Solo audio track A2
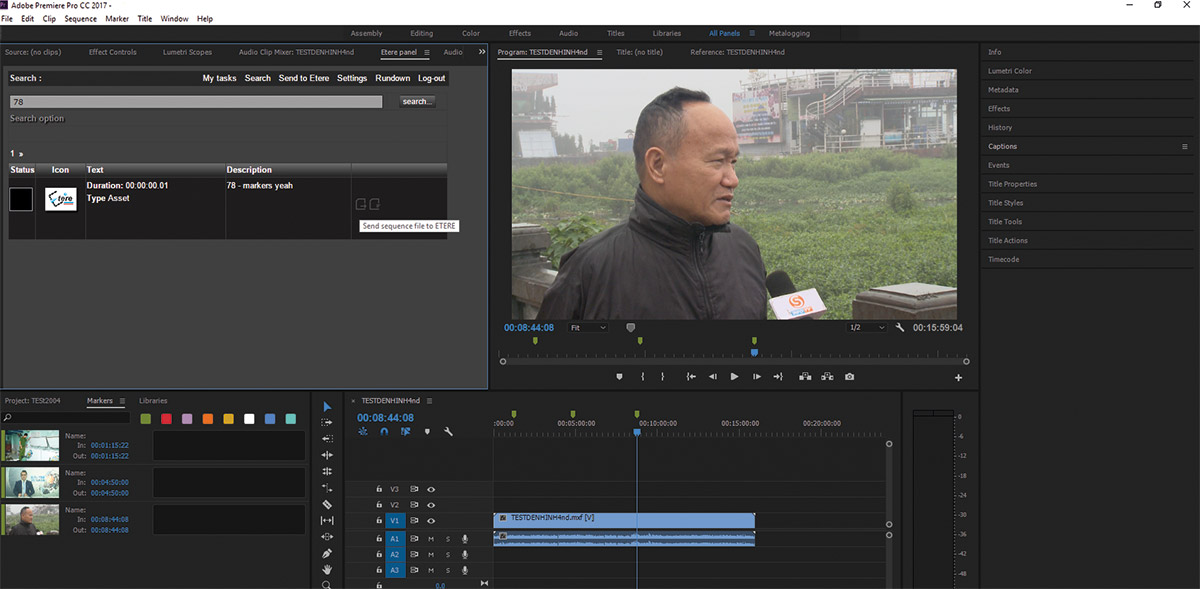This screenshot has width=1200, height=589. (448, 554)
